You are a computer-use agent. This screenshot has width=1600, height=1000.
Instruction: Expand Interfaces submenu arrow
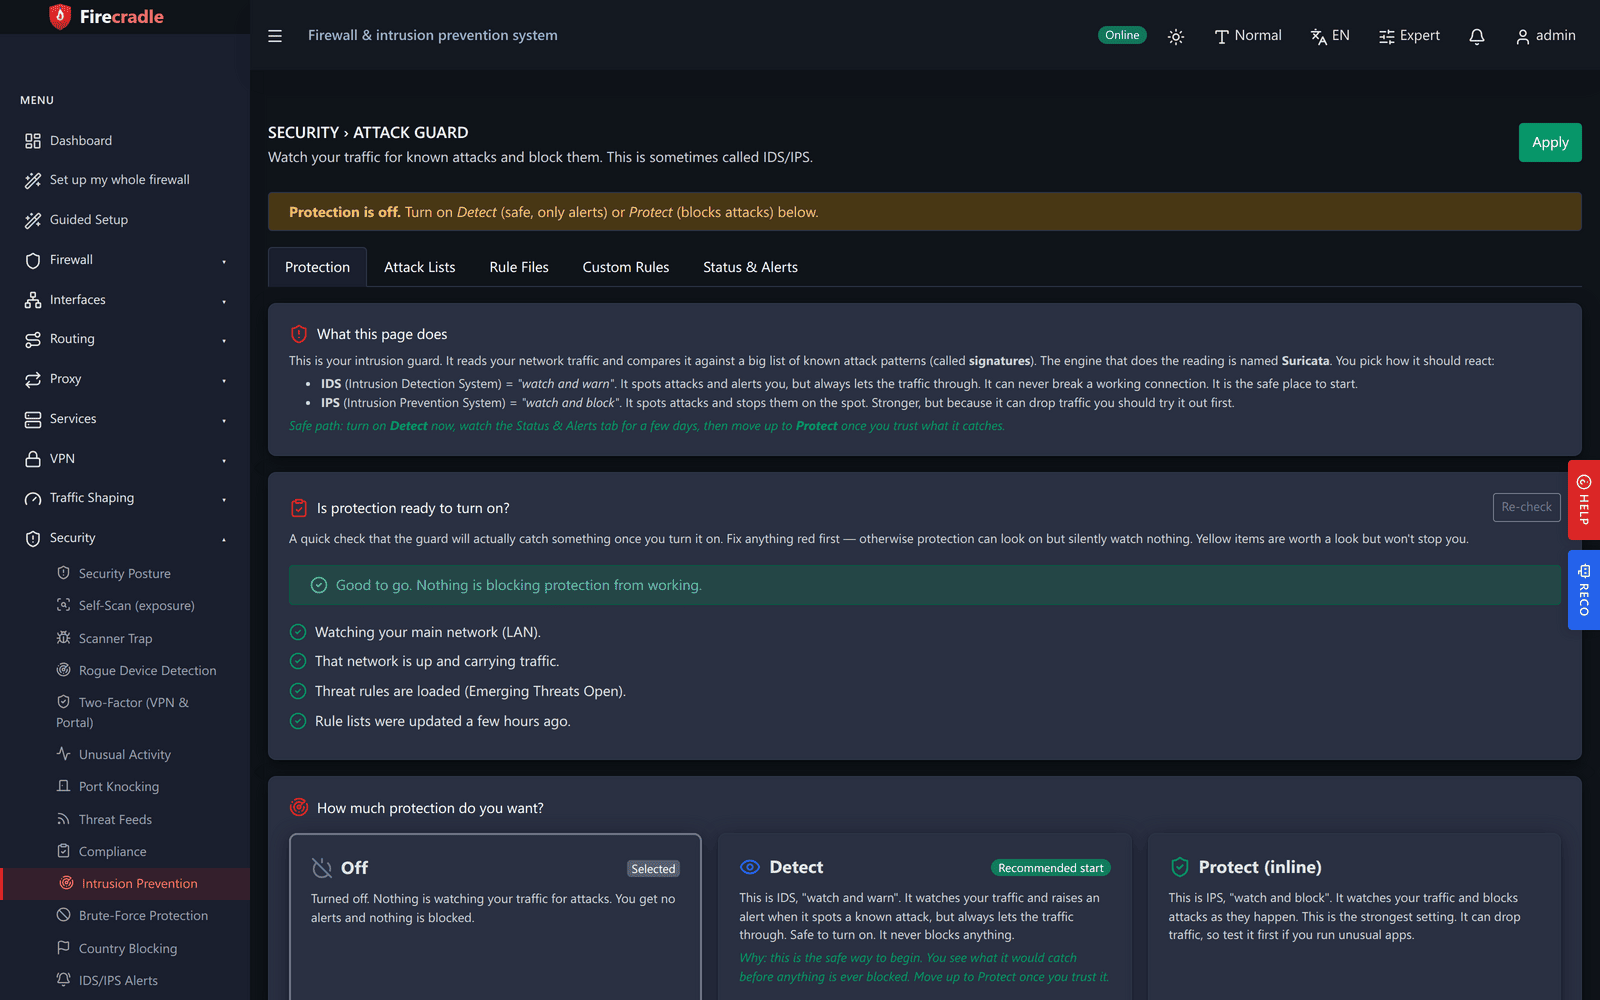(224, 301)
